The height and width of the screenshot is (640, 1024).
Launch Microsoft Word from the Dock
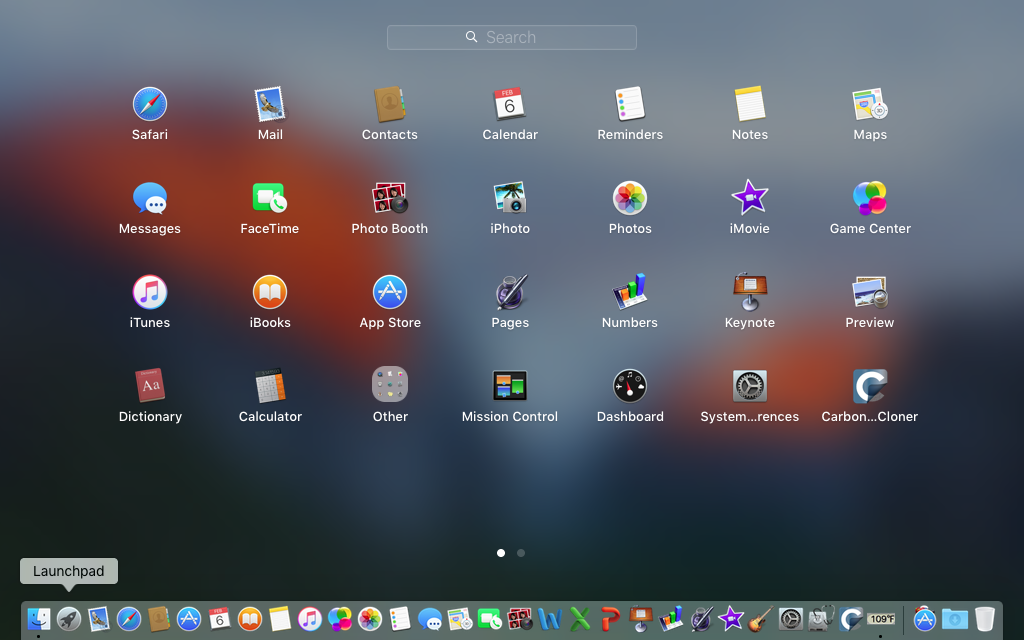(550, 619)
